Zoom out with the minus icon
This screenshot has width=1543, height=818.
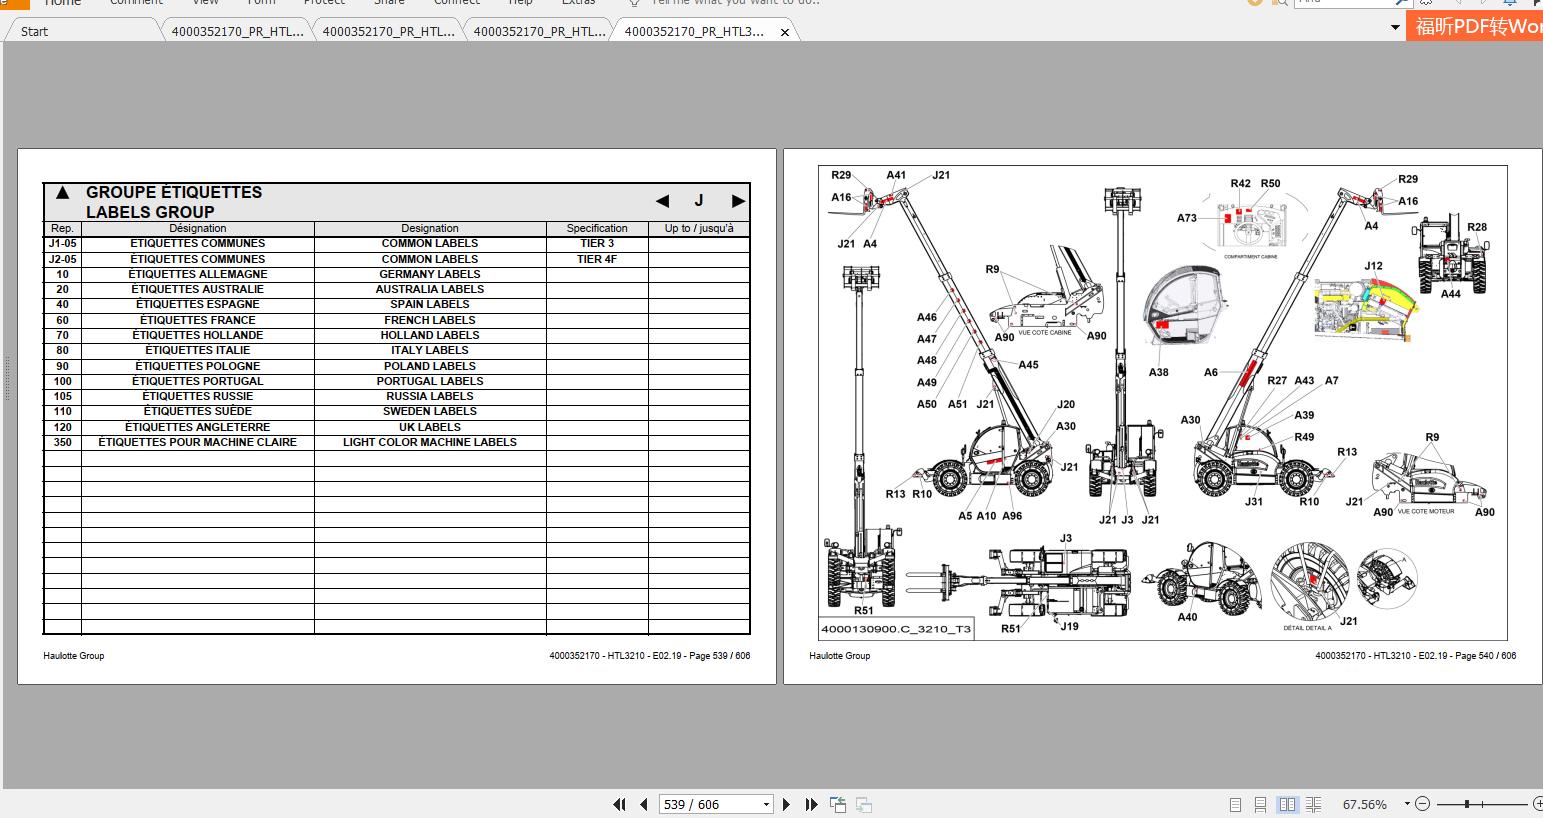point(1422,803)
